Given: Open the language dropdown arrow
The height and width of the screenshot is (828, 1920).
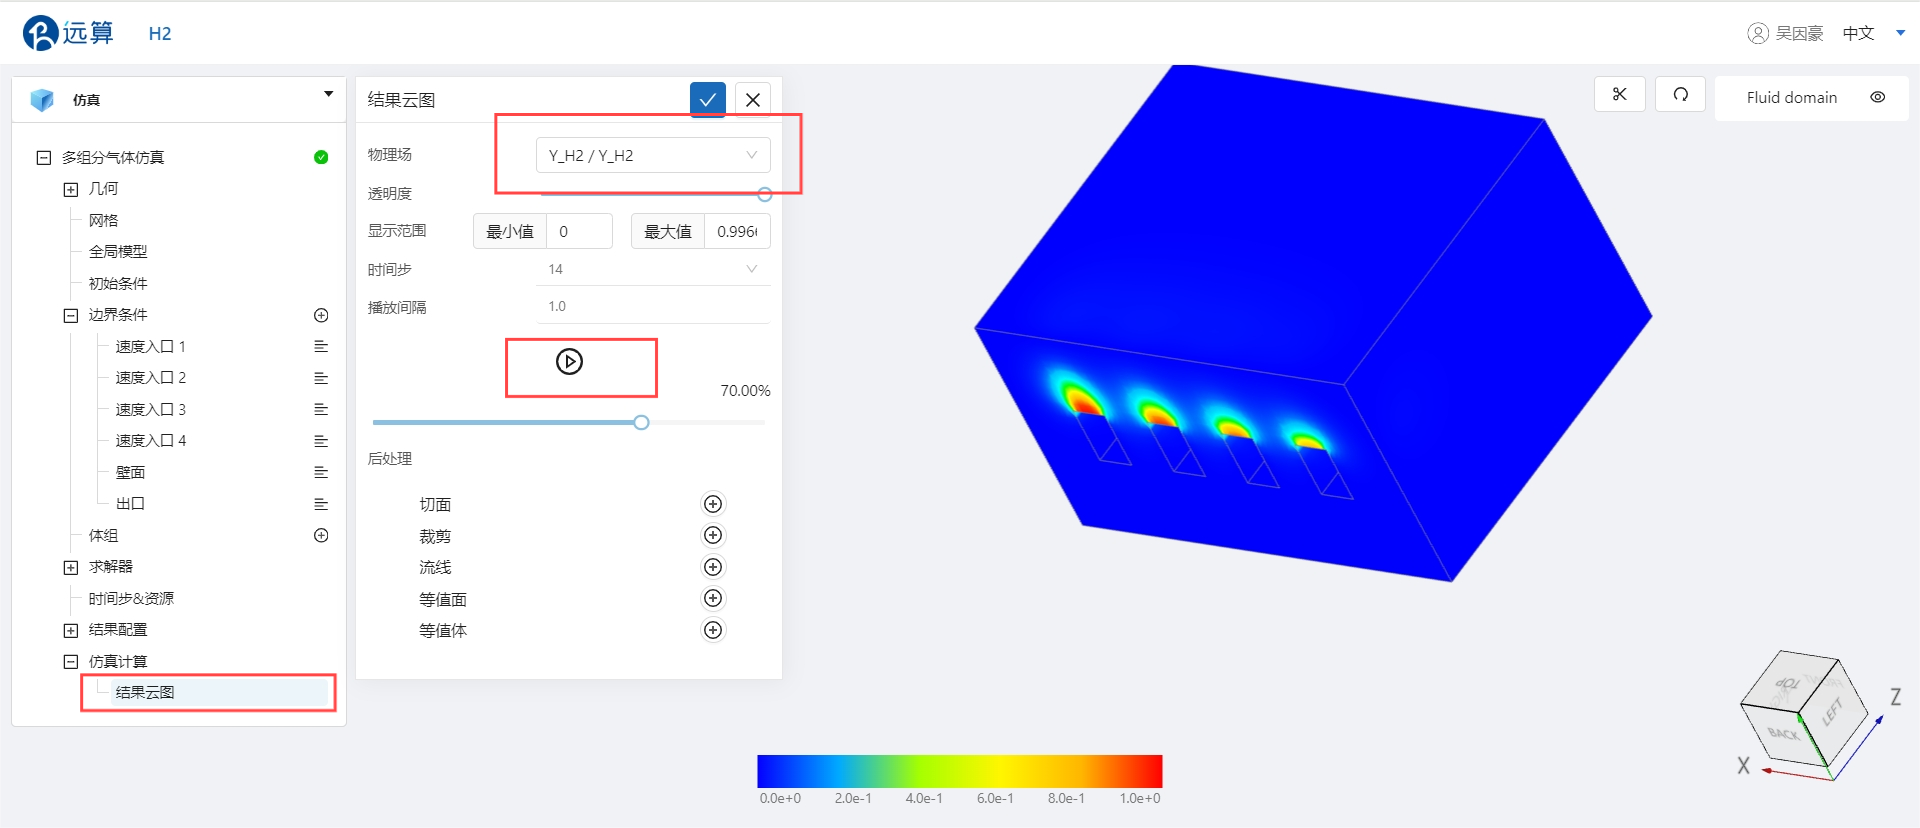Looking at the screenshot, I should (1900, 33).
